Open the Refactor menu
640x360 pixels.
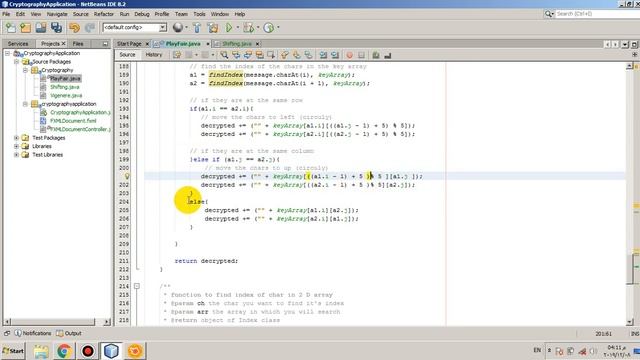pyautogui.click(x=104, y=14)
